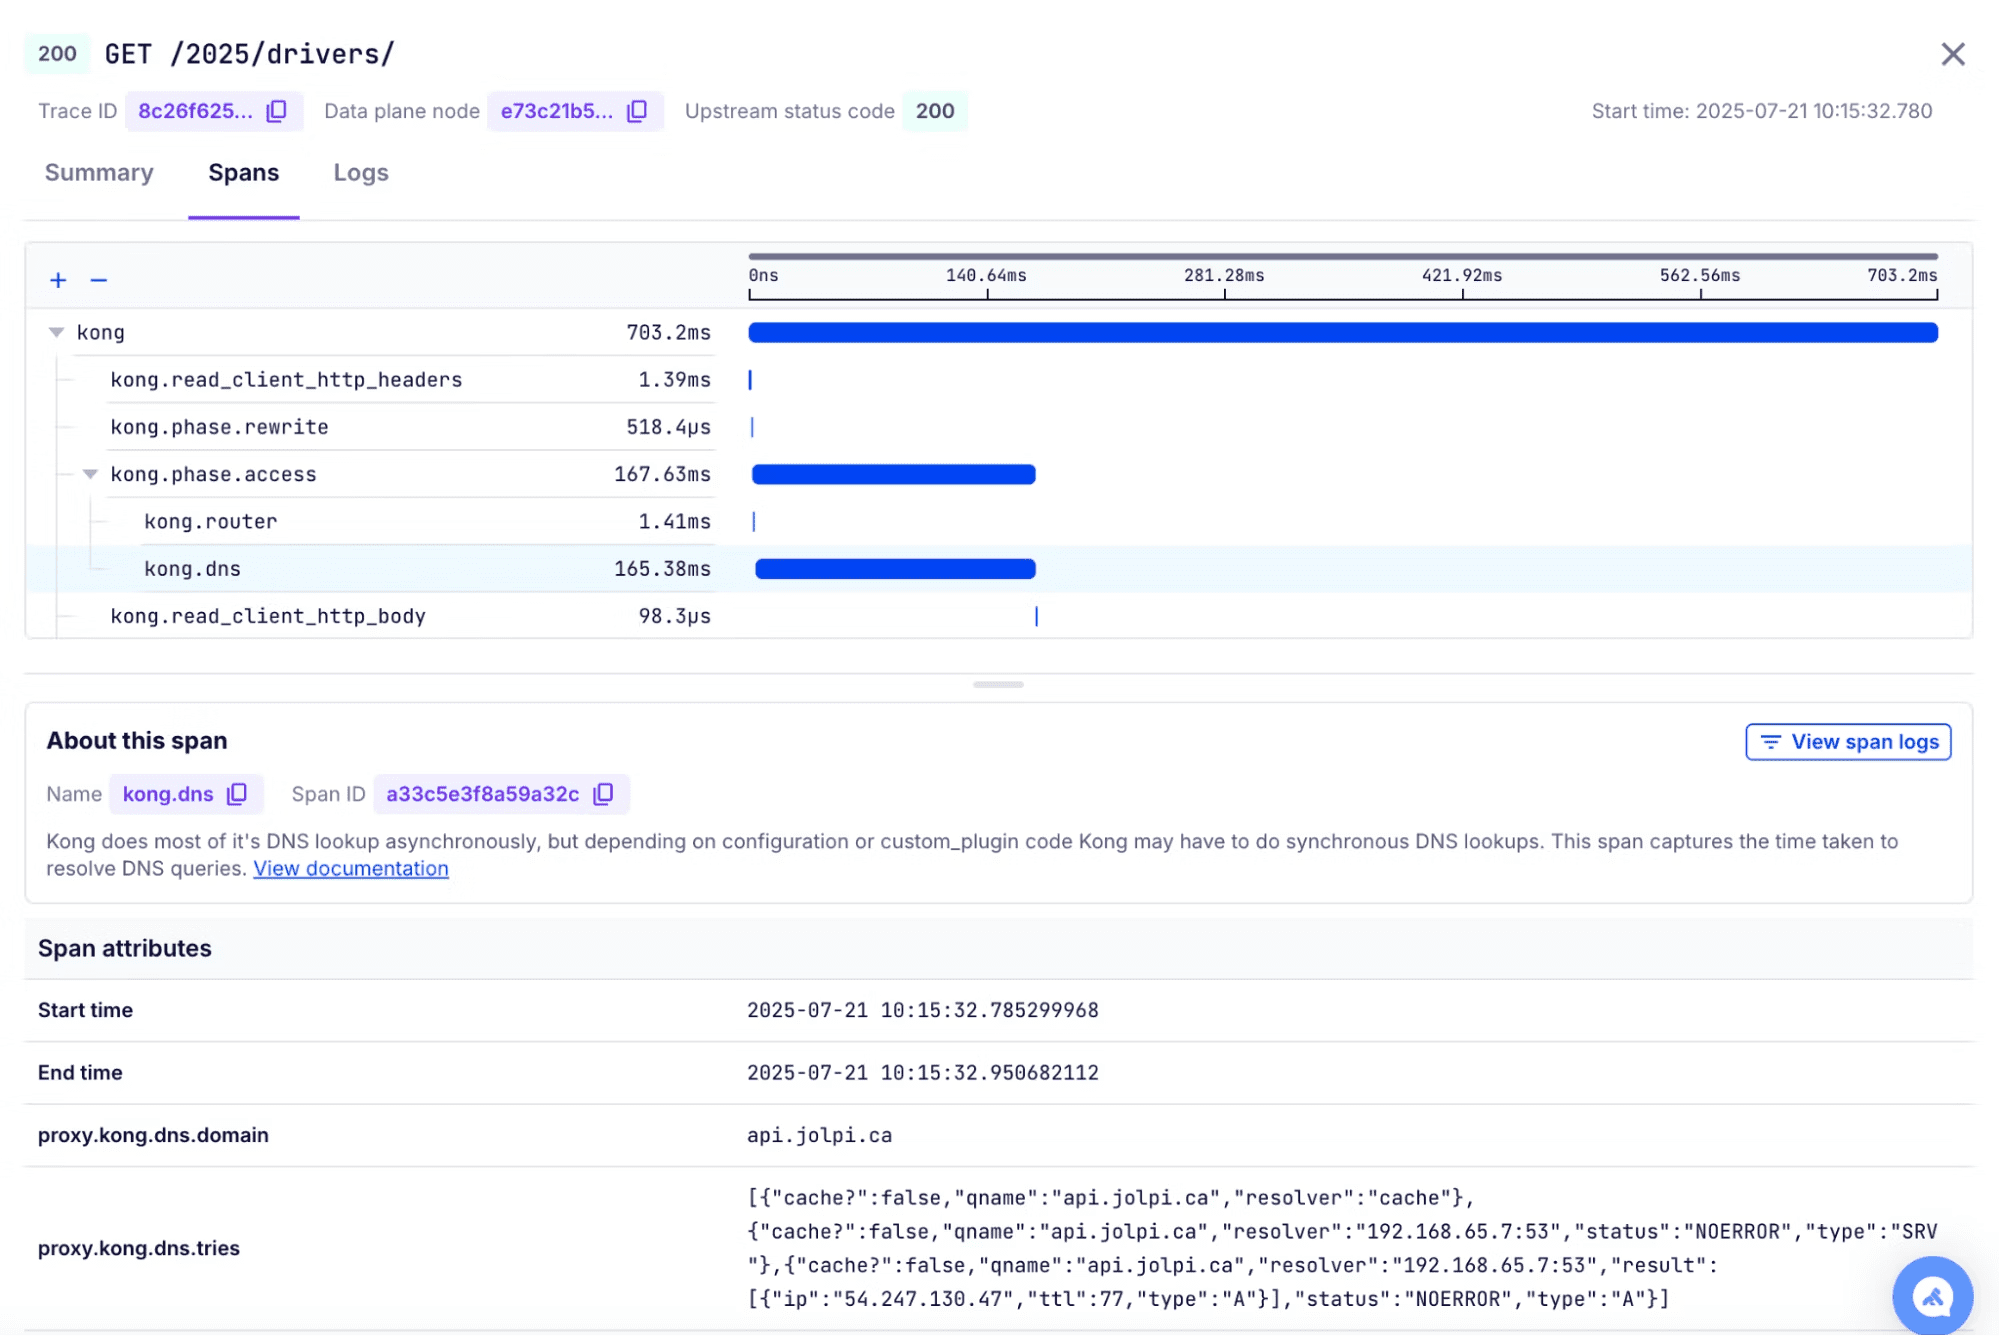Click the api.jolpi.ca domain value

click(x=819, y=1135)
